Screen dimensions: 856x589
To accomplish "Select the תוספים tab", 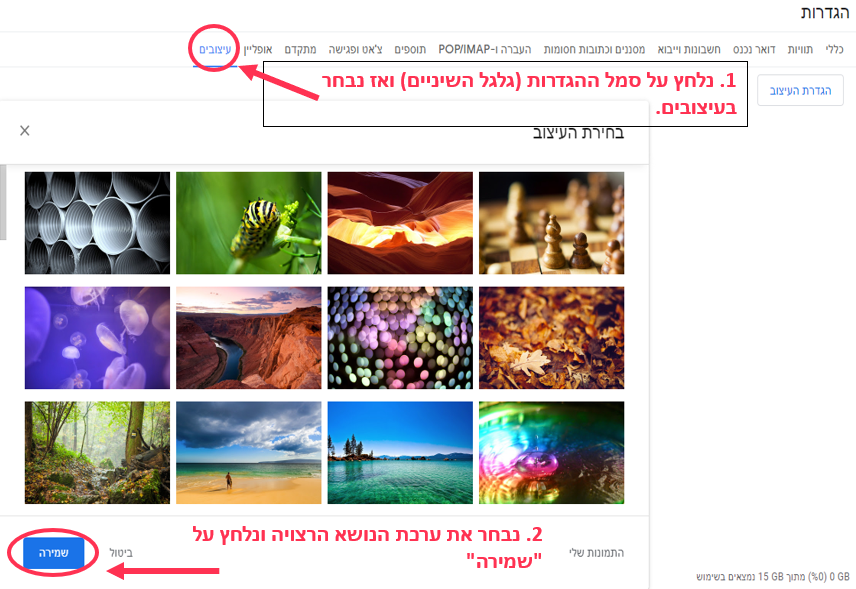I will pyautogui.click(x=410, y=50).
